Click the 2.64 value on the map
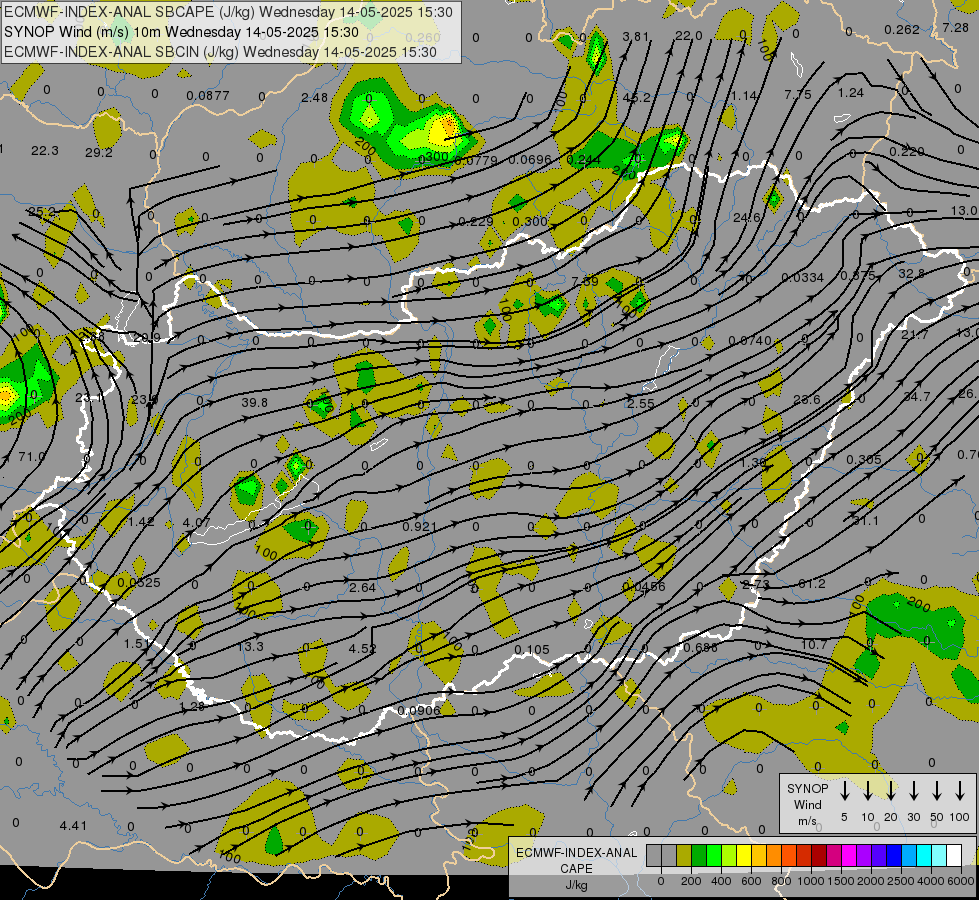 [362, 587]
